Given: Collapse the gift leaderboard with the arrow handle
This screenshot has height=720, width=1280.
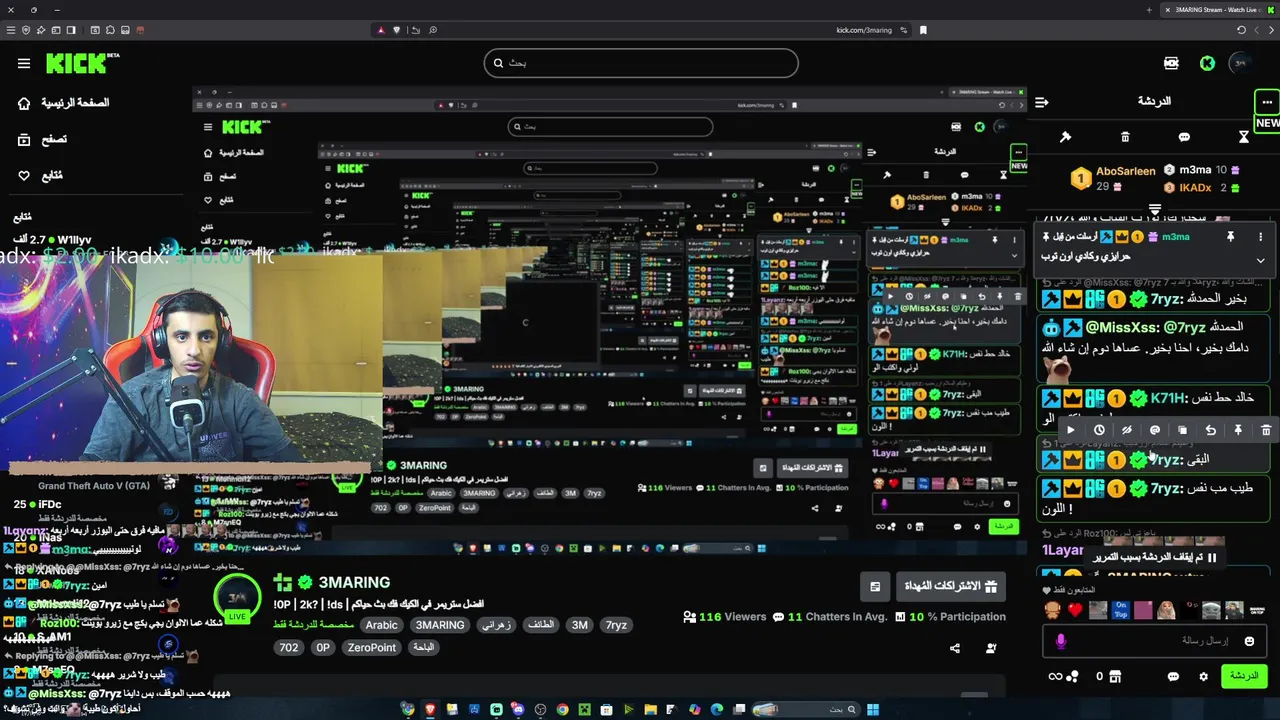Looking at the screenshot, I should [1155, 209].
